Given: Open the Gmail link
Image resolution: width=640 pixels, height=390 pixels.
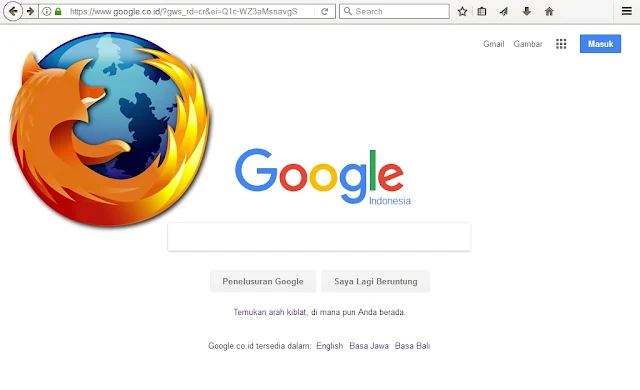Looking at the screenshot, I should click(x=493, y=44).
